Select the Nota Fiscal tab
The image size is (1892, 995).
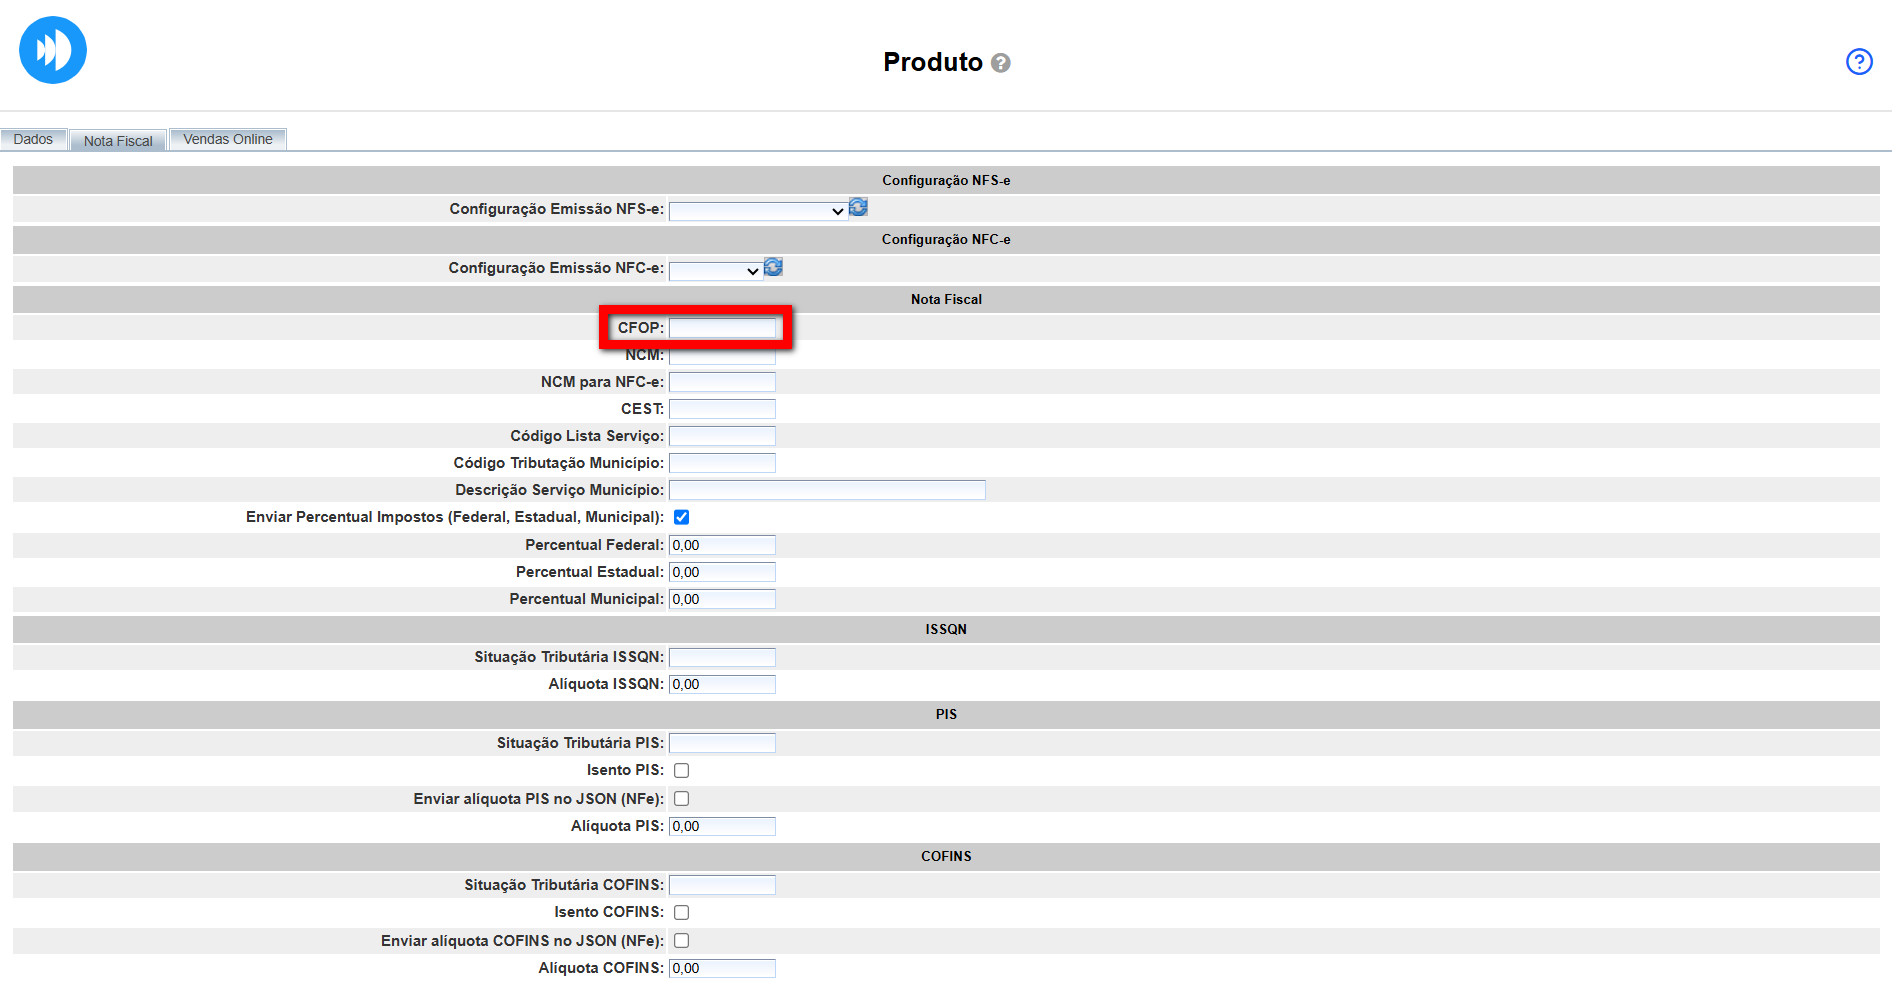click(x=118, y=141)
